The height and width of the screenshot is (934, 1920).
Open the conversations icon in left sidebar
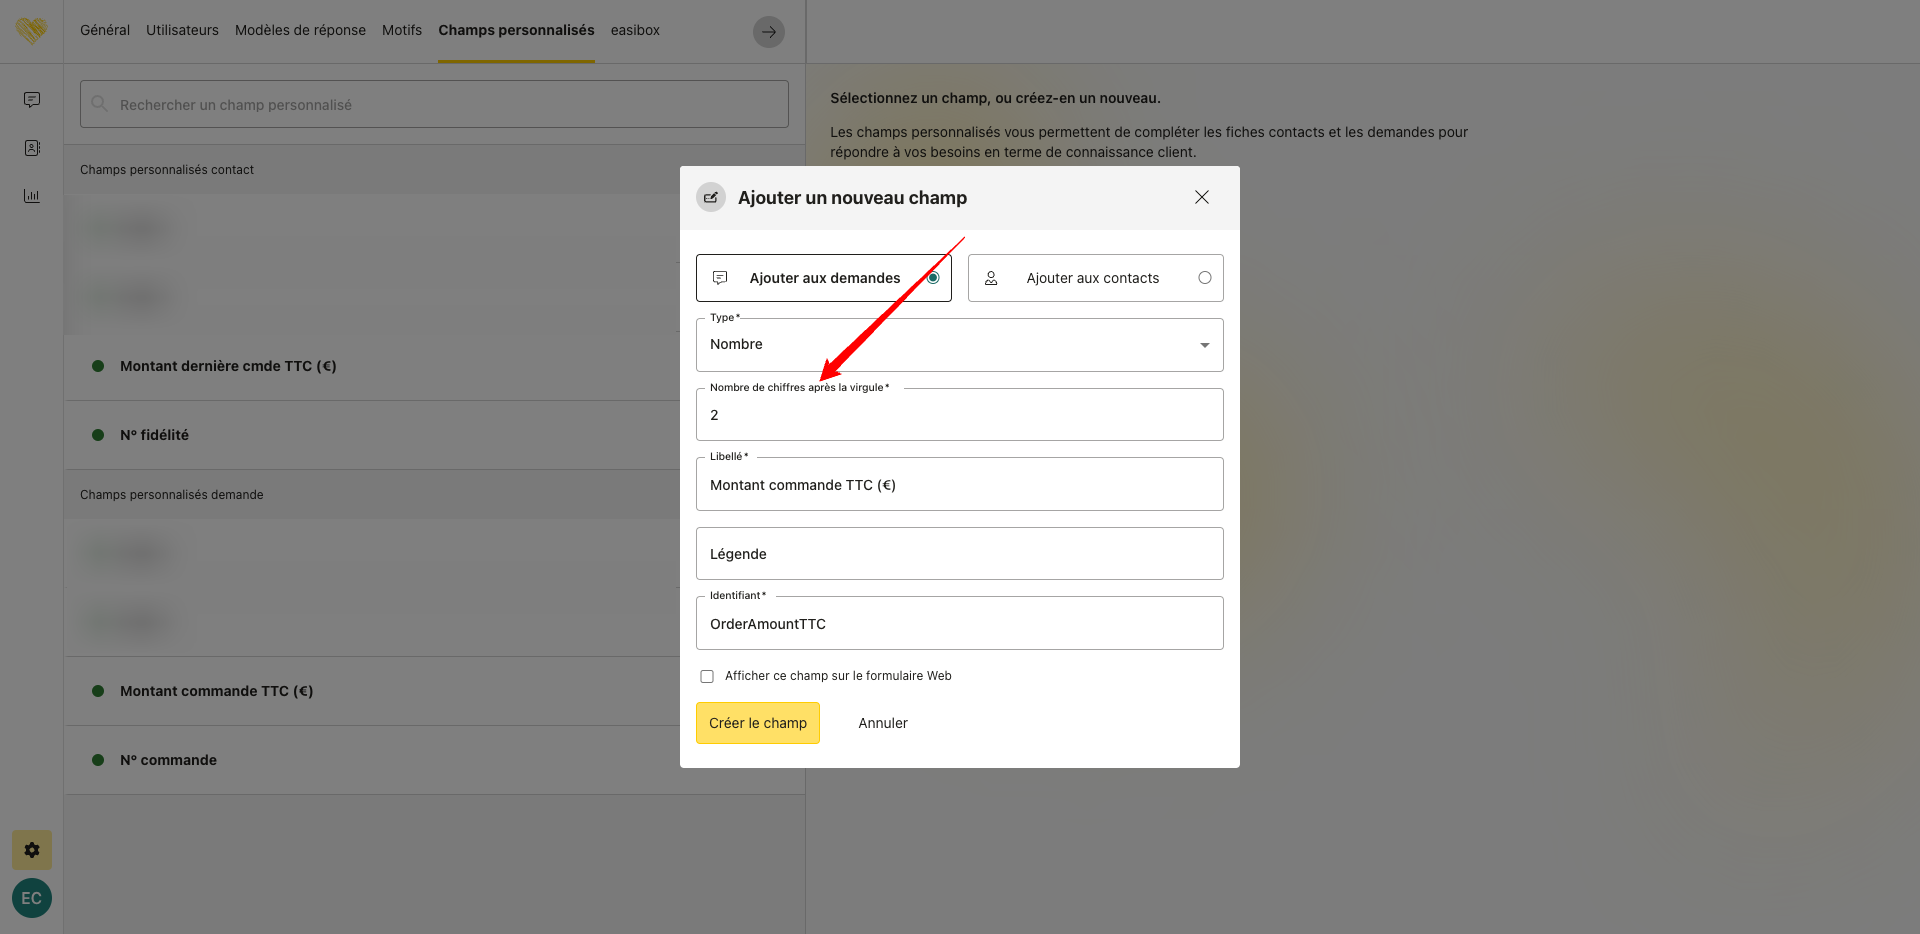(x=32, y=100)
